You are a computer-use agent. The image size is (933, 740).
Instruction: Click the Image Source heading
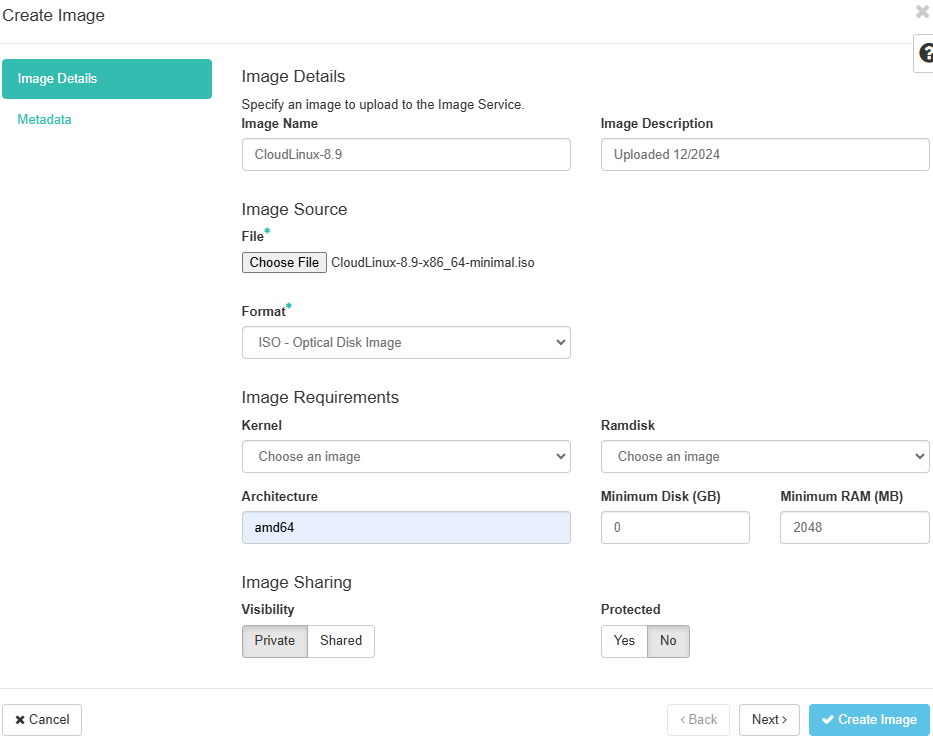click(295, 209)
